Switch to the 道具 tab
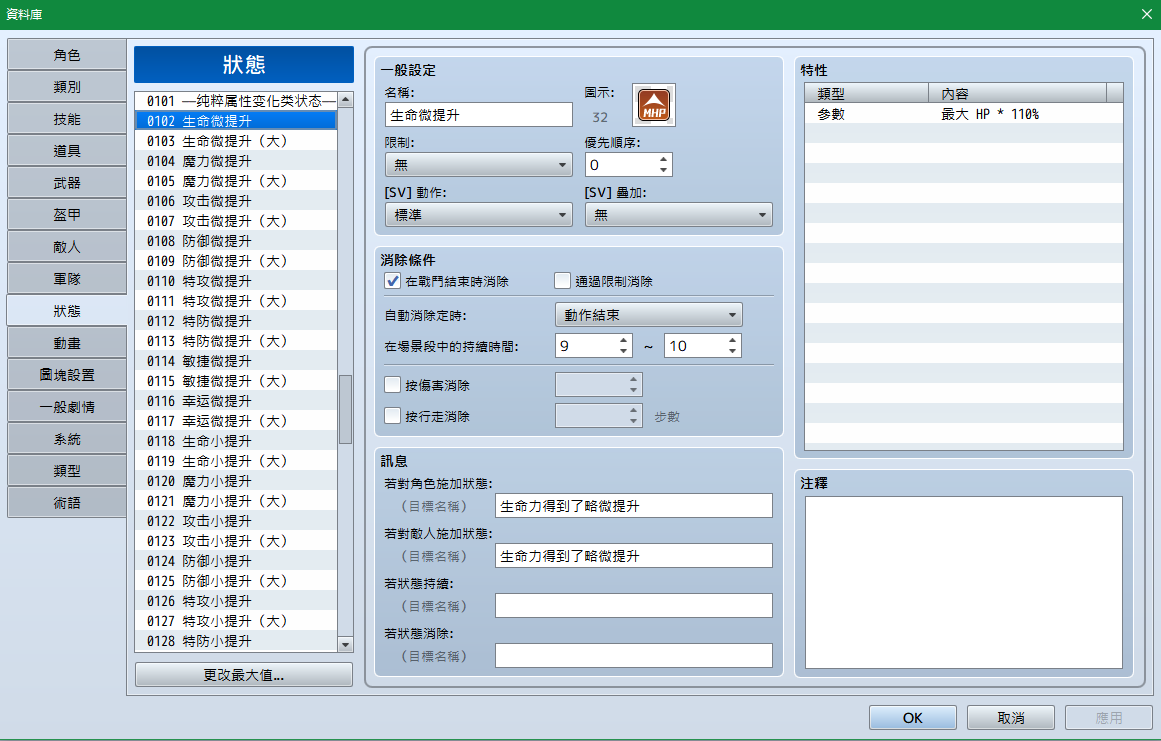 [x=67, y=151]
